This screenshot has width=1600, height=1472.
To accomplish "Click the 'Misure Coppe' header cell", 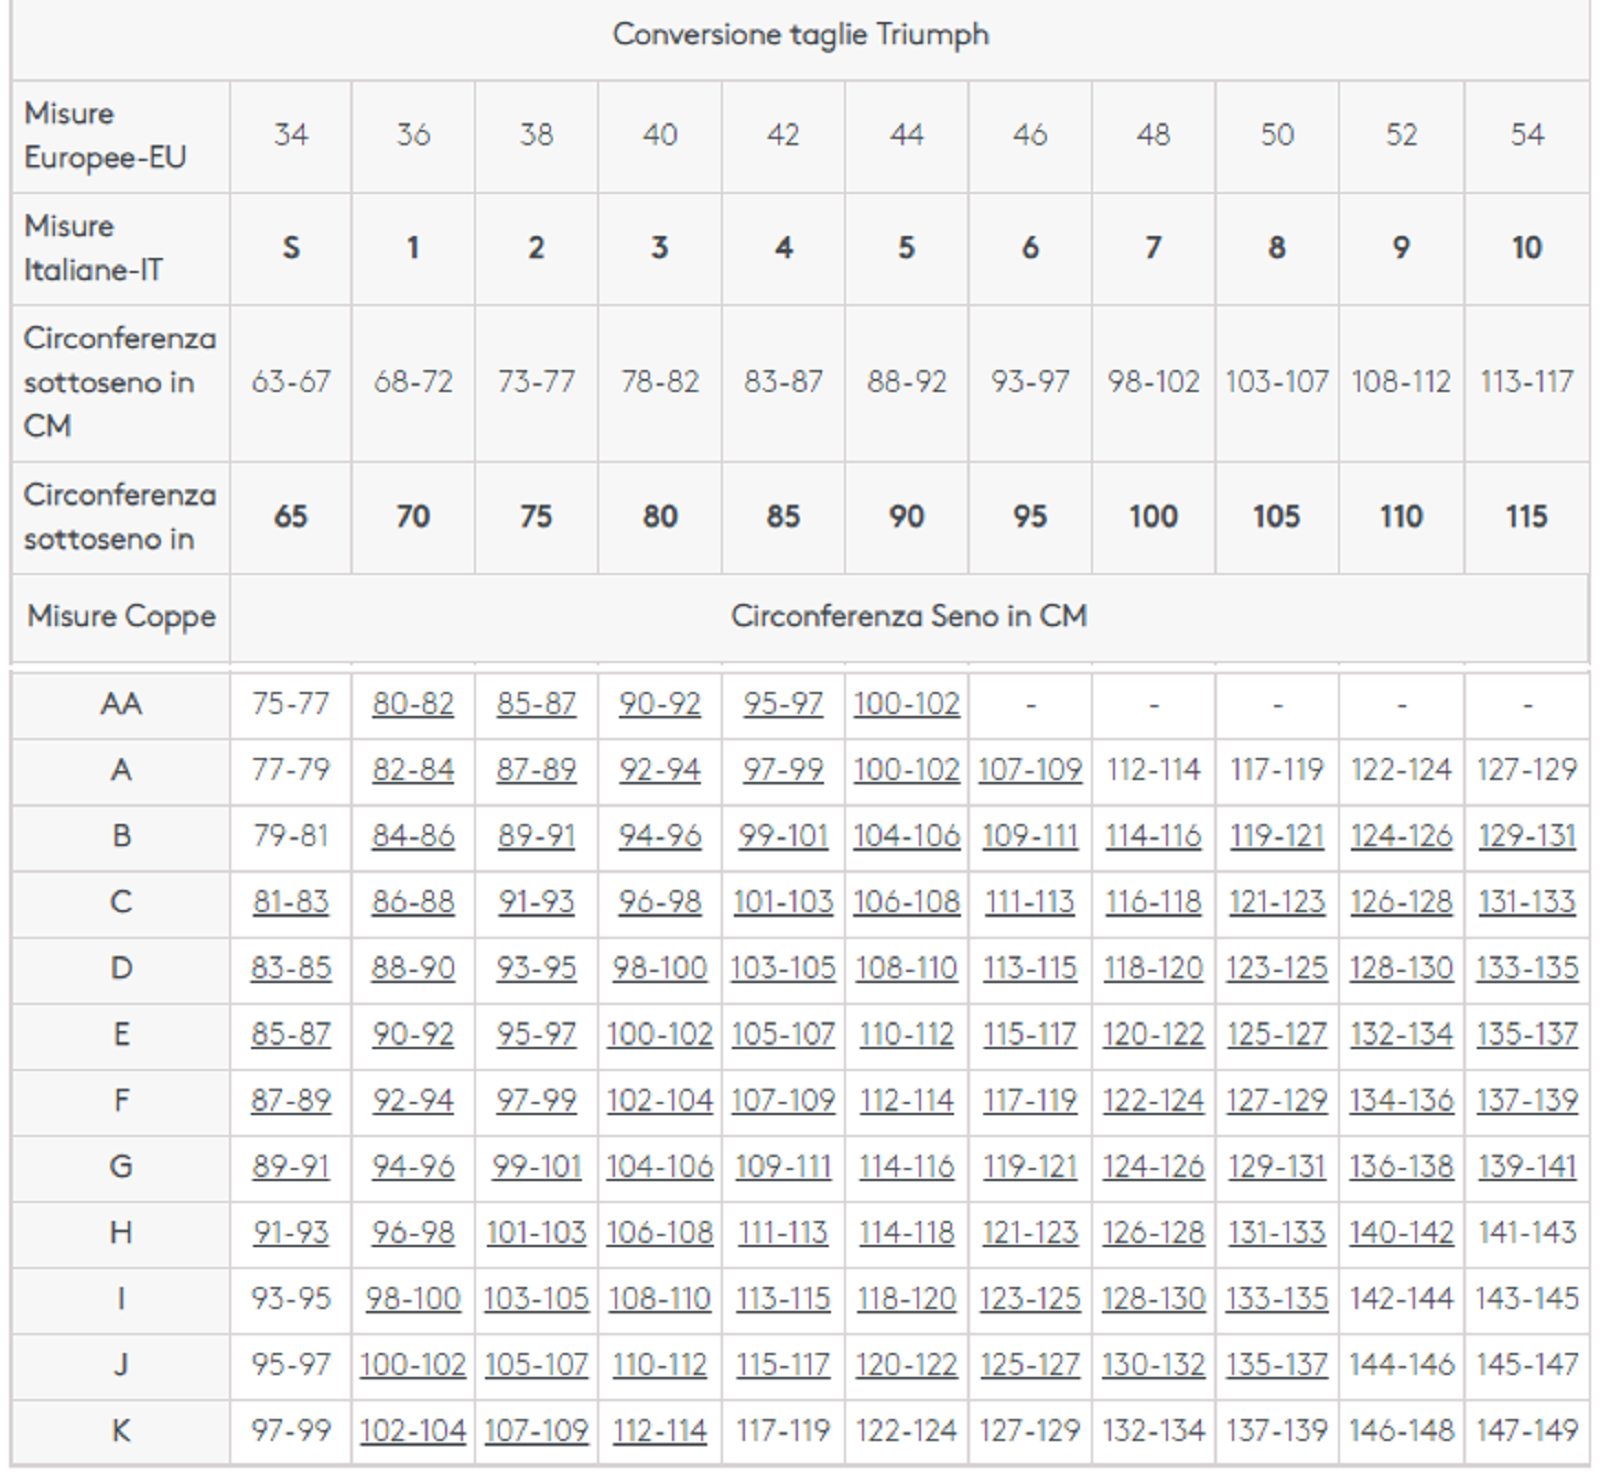I will point(121,616).
